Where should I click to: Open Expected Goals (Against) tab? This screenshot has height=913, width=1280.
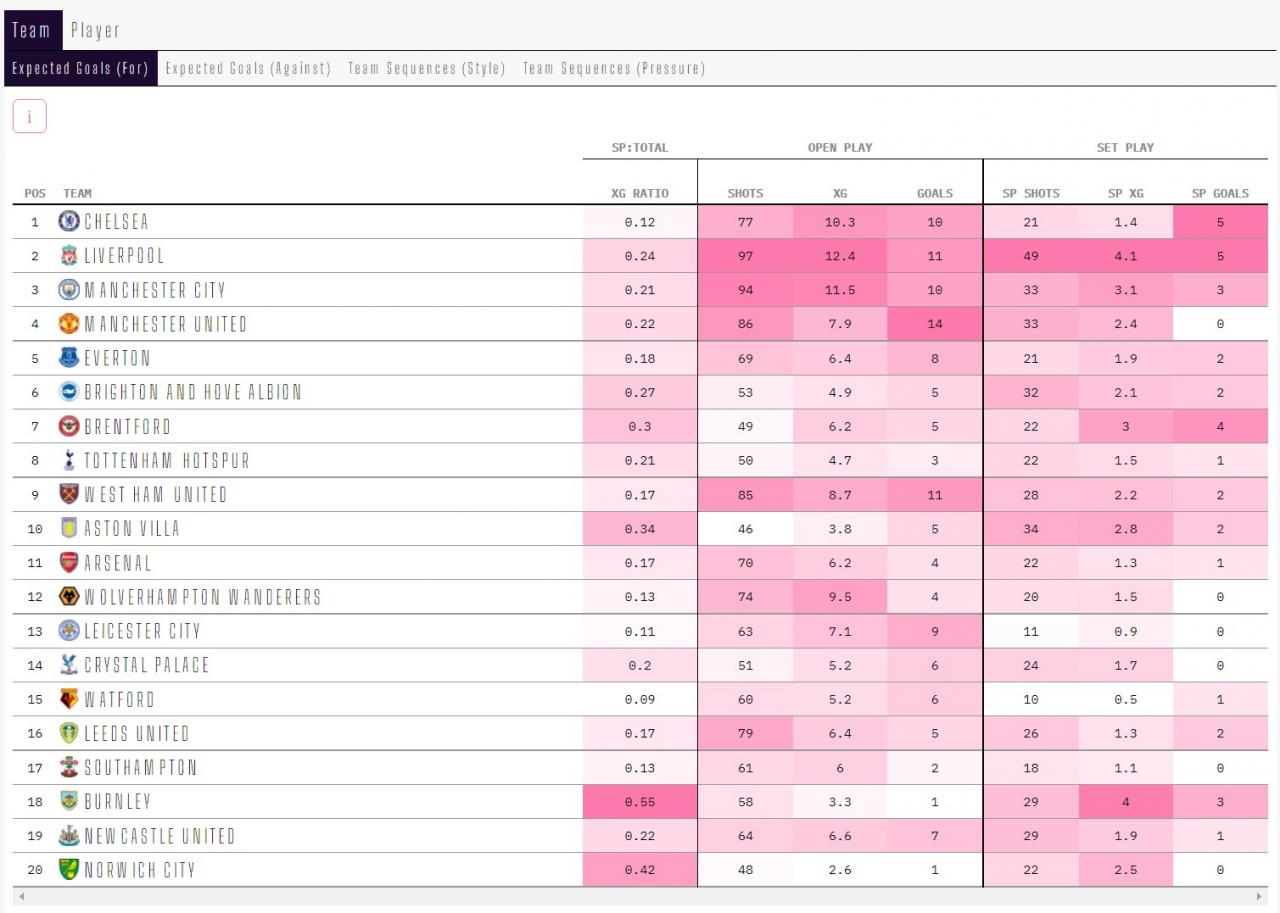pyautogui.click(x=247, y=68)
